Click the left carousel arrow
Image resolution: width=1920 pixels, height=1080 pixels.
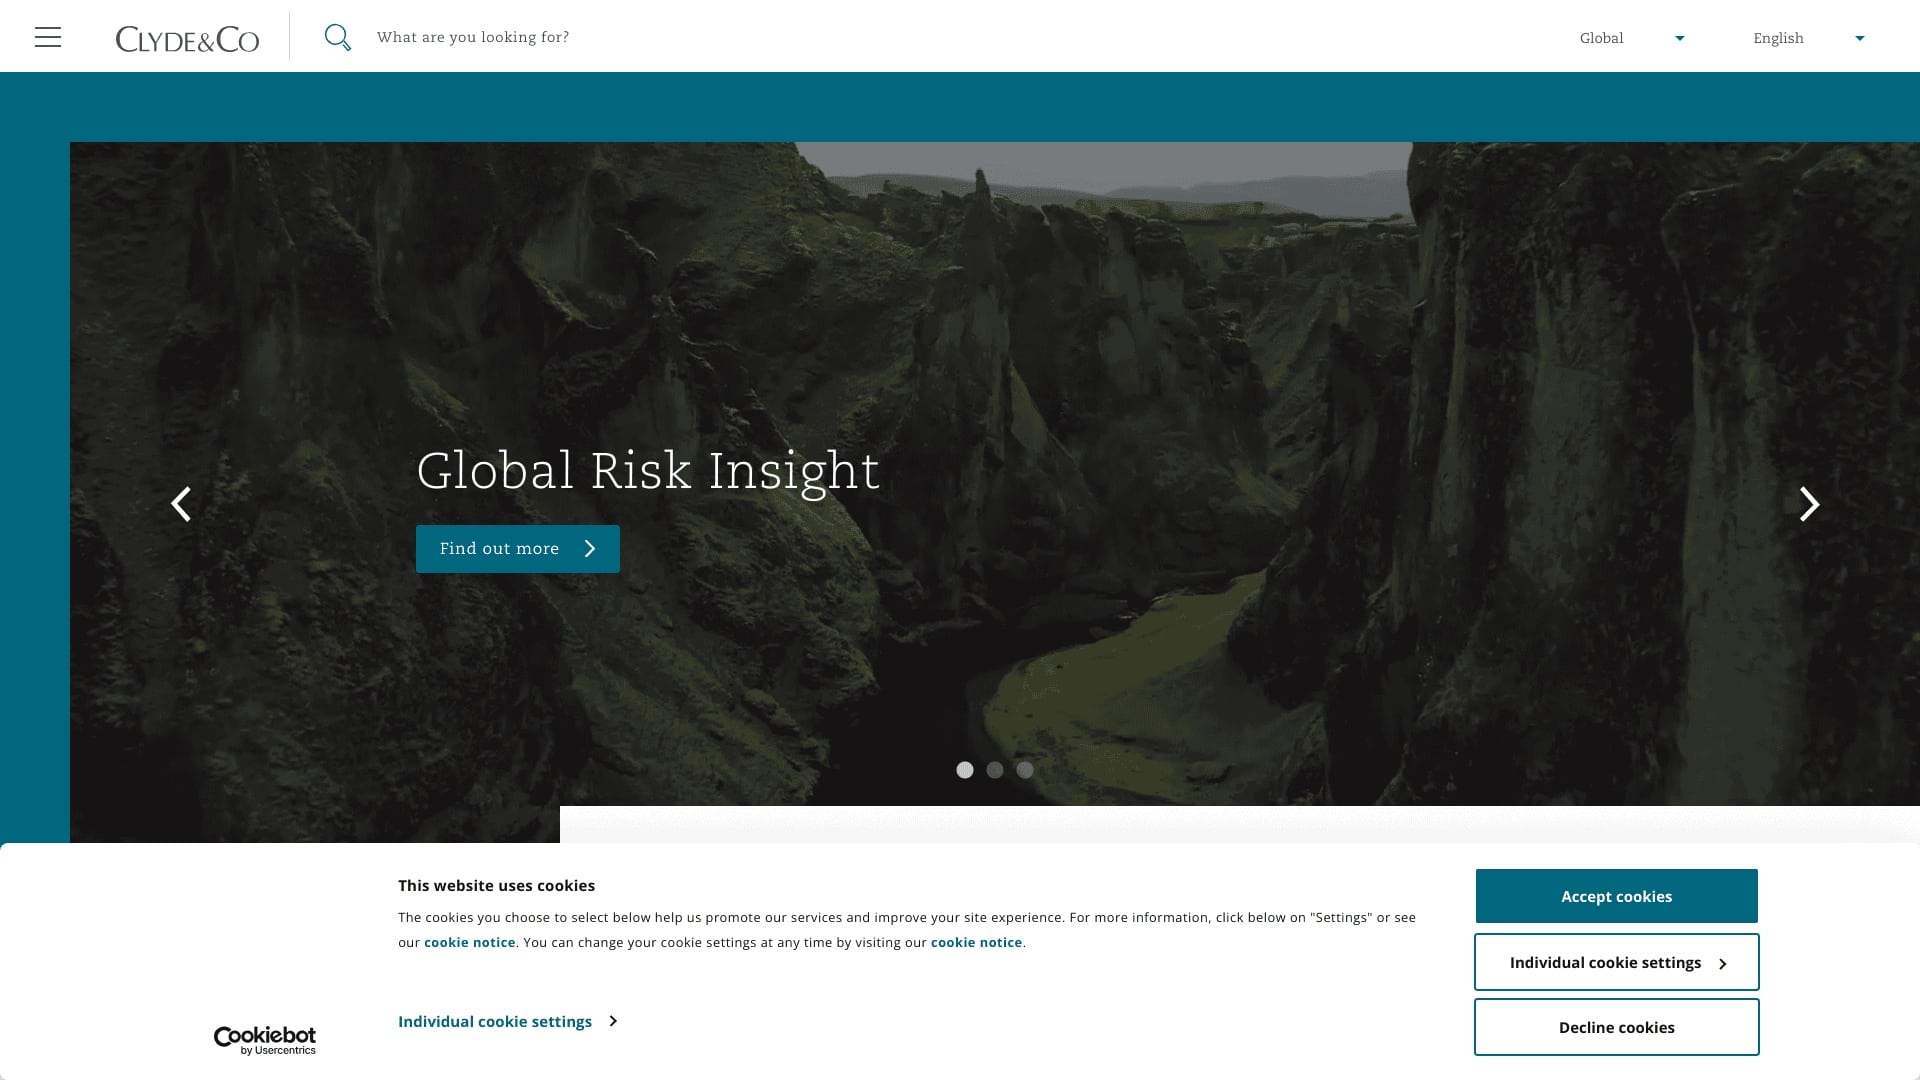181,504
